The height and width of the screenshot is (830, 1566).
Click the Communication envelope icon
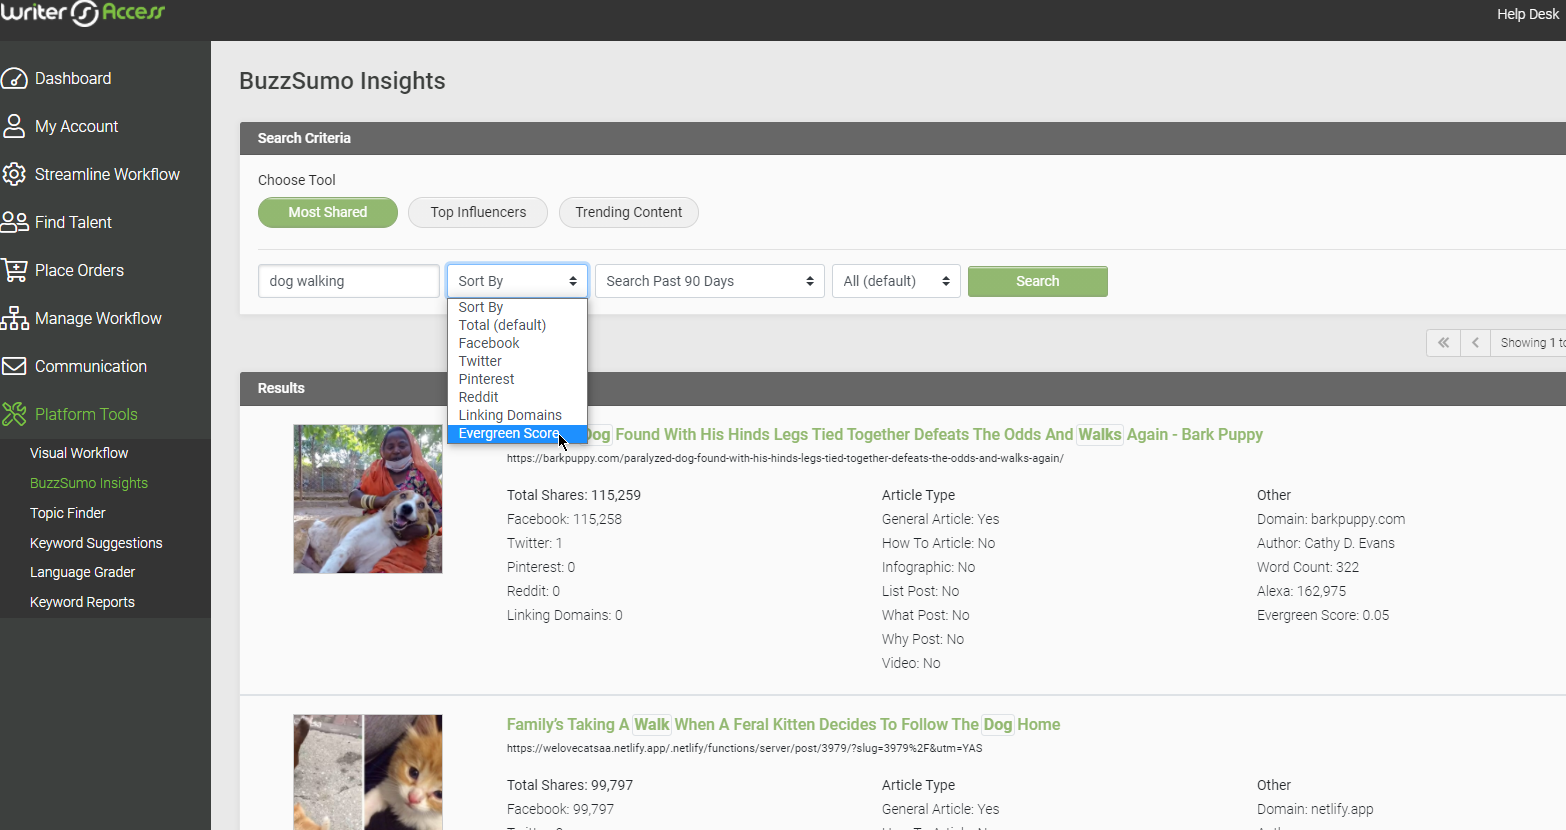(x=14, y=366)
